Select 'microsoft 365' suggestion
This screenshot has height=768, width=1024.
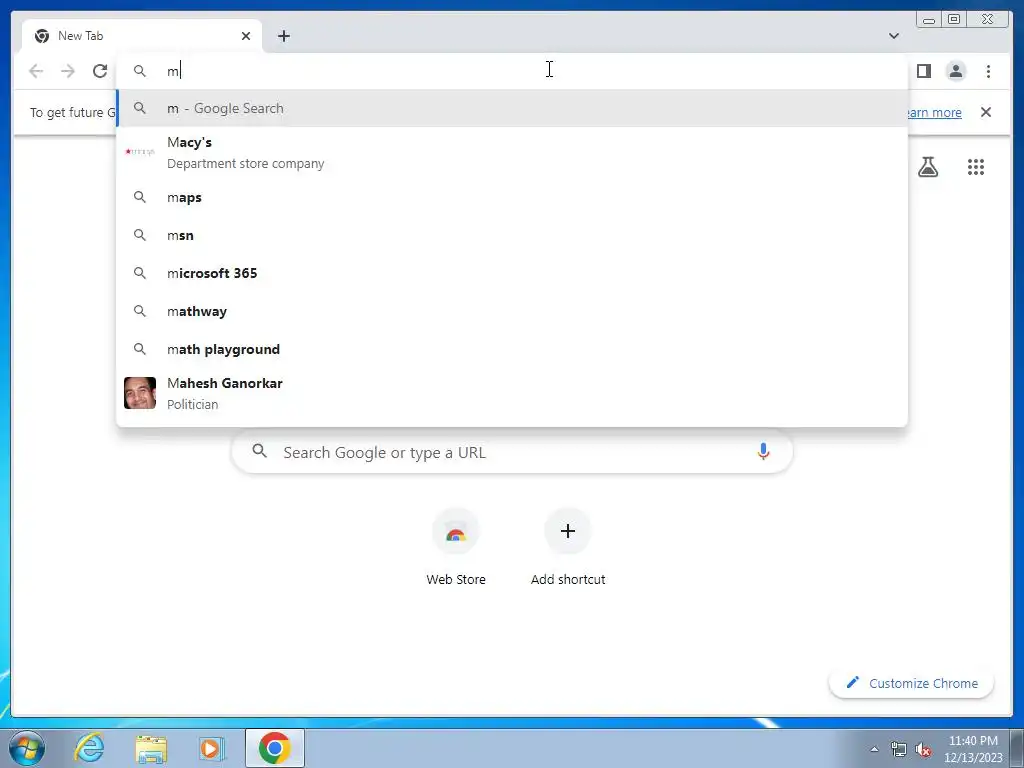point(512,273)
